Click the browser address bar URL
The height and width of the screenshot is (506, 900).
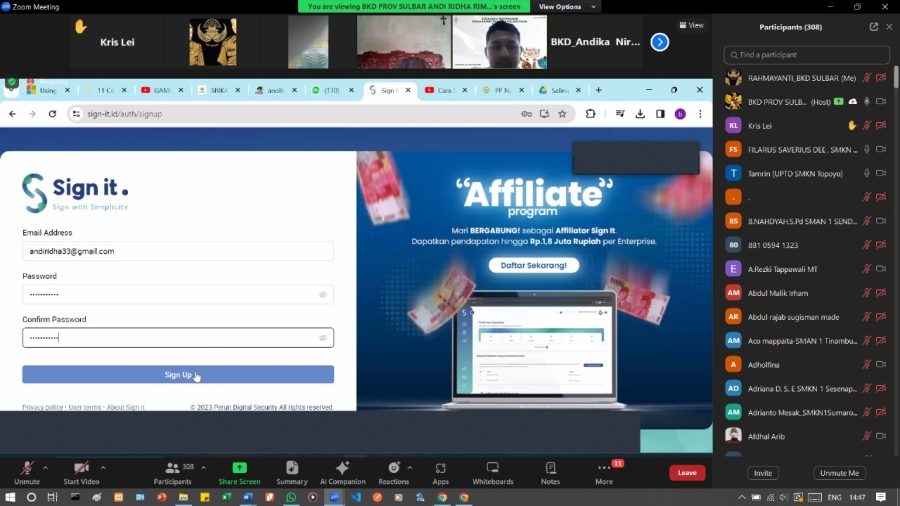125,114
